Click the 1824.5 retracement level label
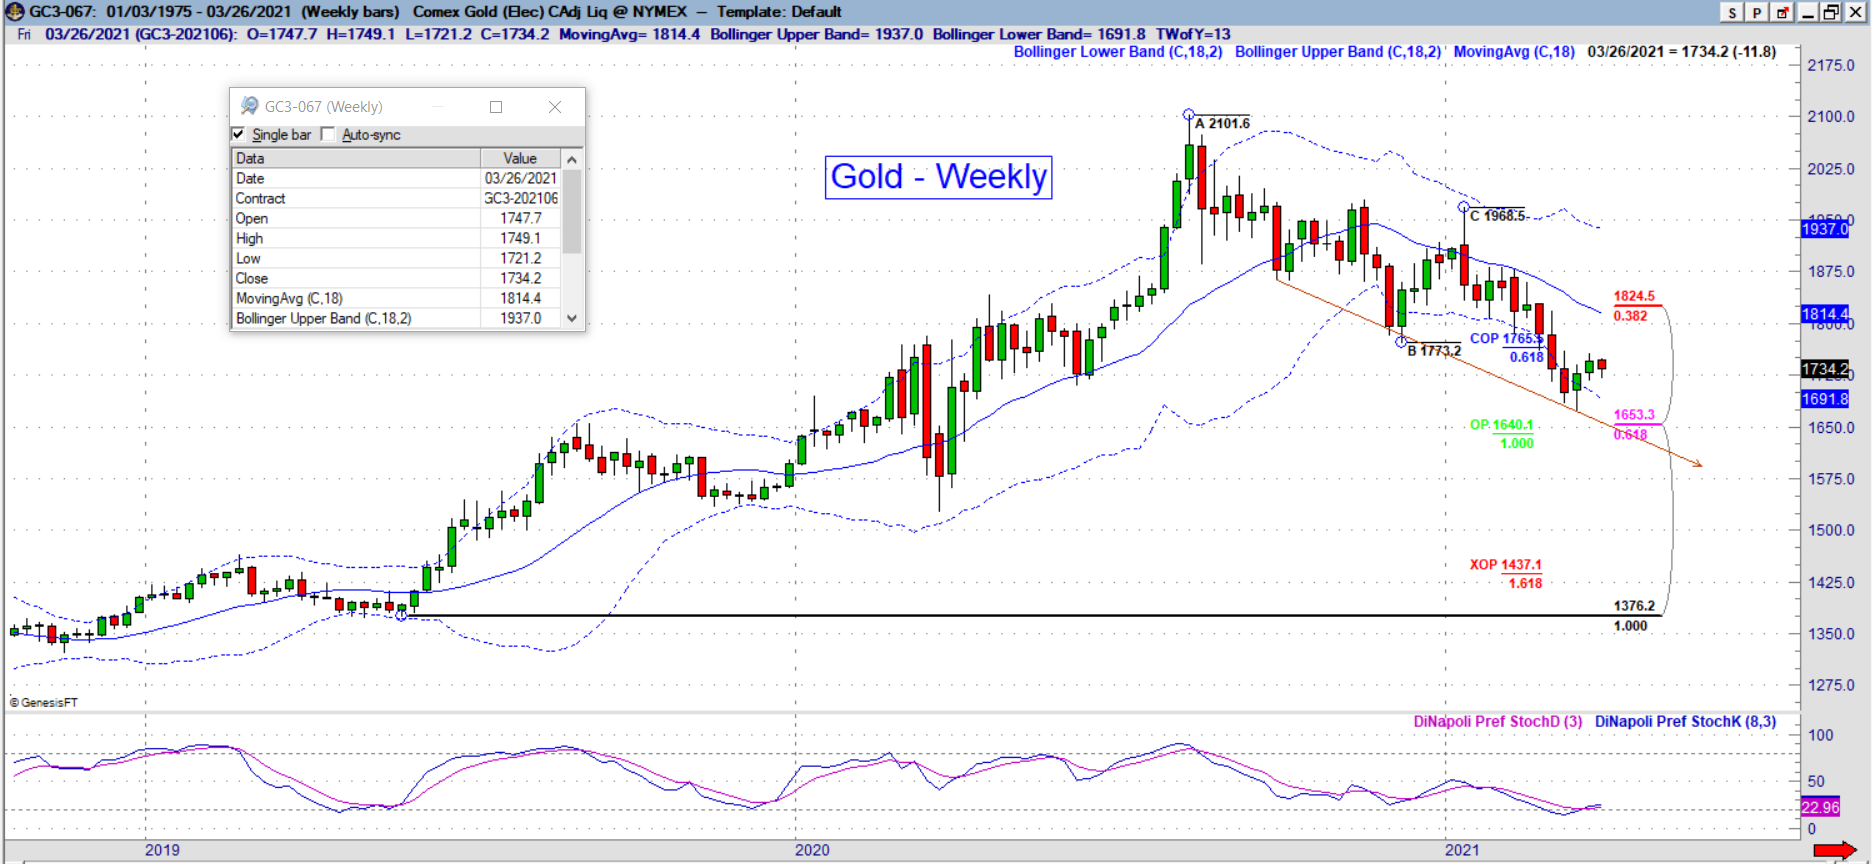1872x864 pixels. tap(1634, 296)
